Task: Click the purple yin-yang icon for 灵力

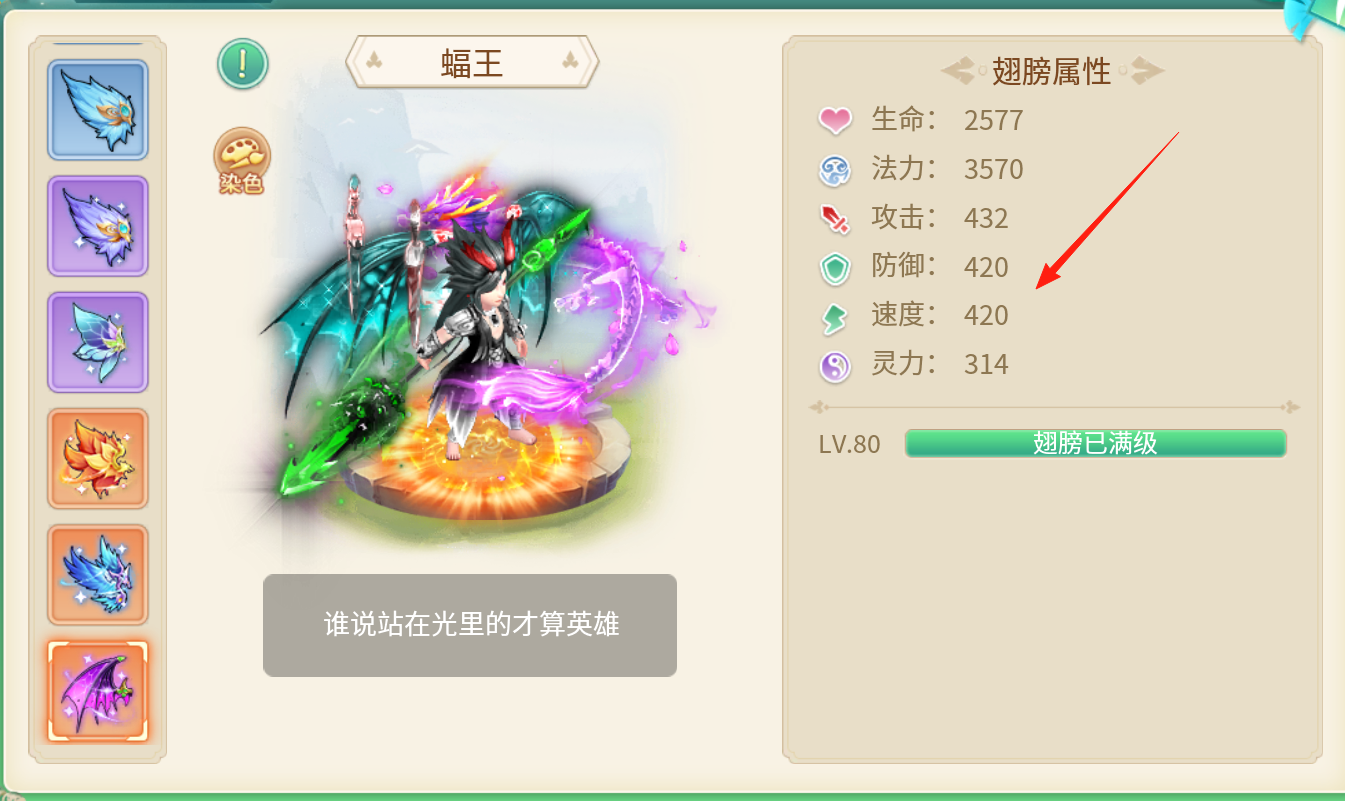Action: pos(835,366)
